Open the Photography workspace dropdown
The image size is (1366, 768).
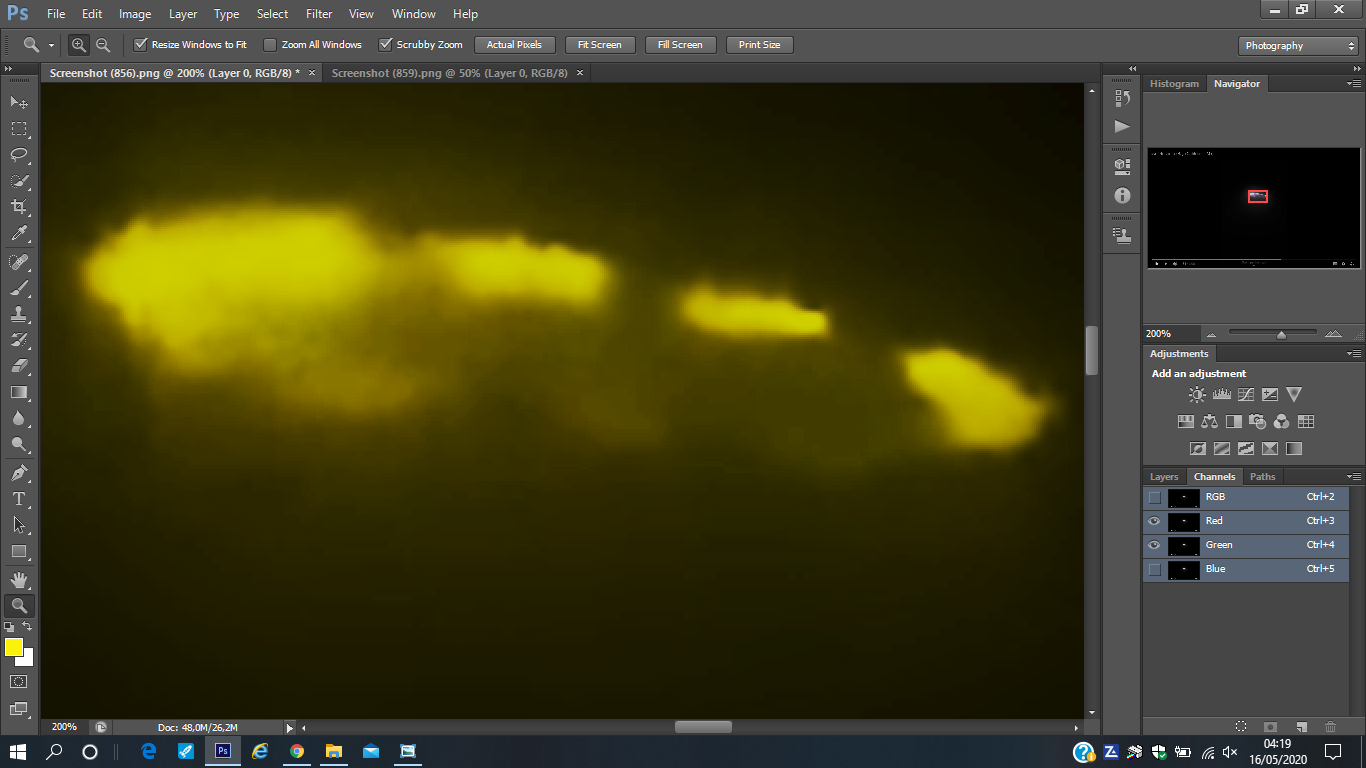click(1297, 46)
